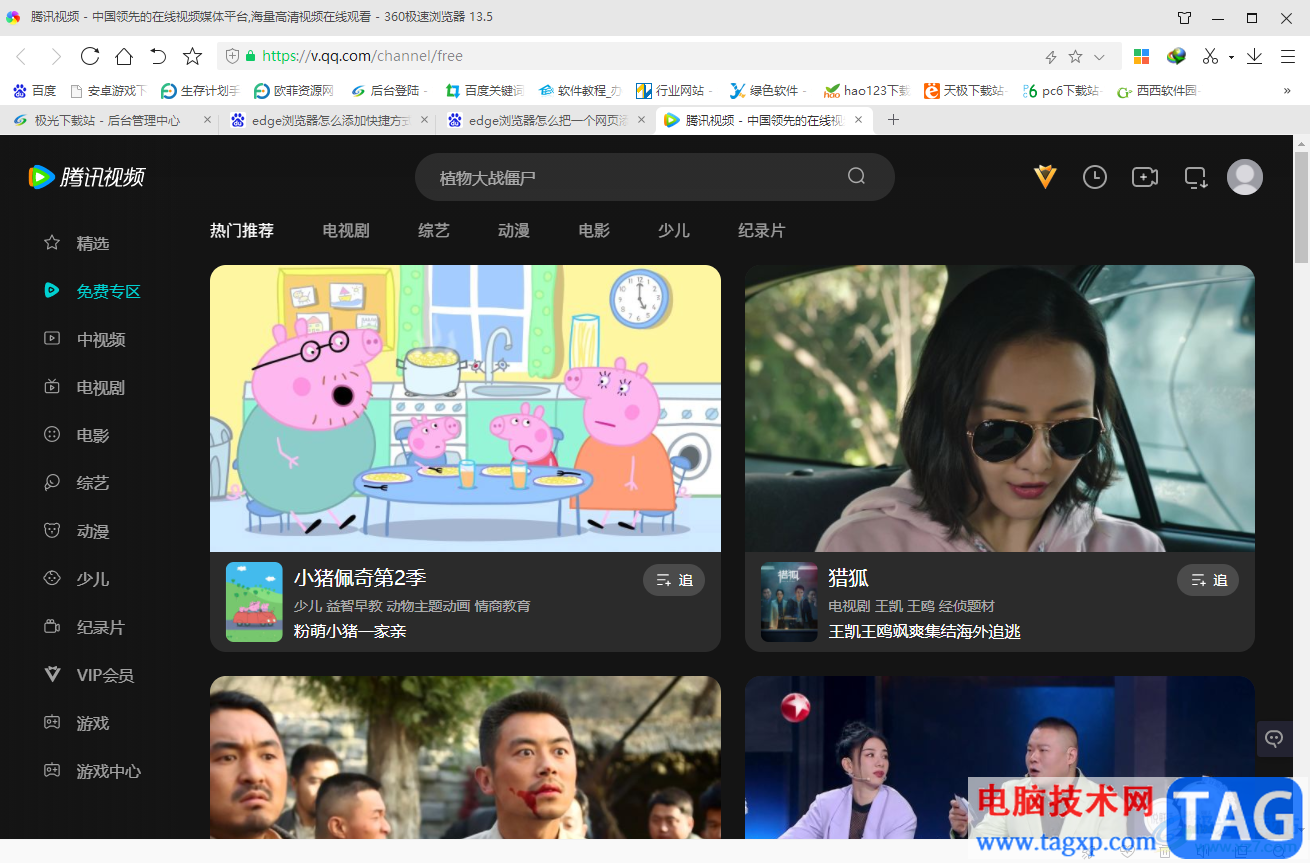This screenshot has width=1310, height=863.
Task: Click the site security shield icon
Action: pyautogui.click(x=232, y=57)
